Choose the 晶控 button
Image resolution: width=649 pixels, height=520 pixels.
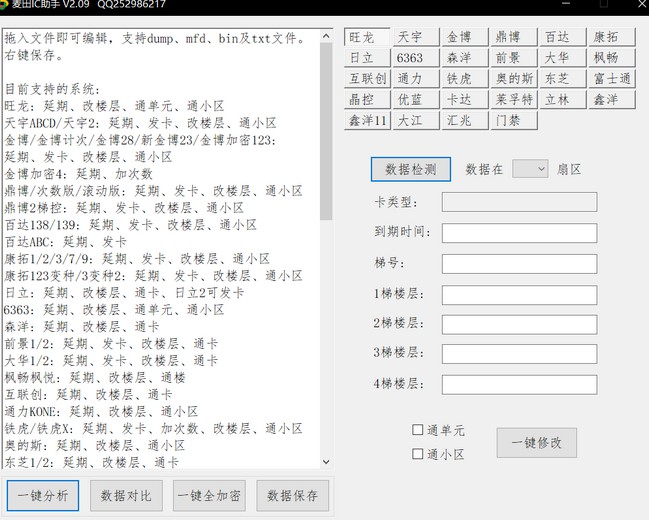tap(367, 99)
